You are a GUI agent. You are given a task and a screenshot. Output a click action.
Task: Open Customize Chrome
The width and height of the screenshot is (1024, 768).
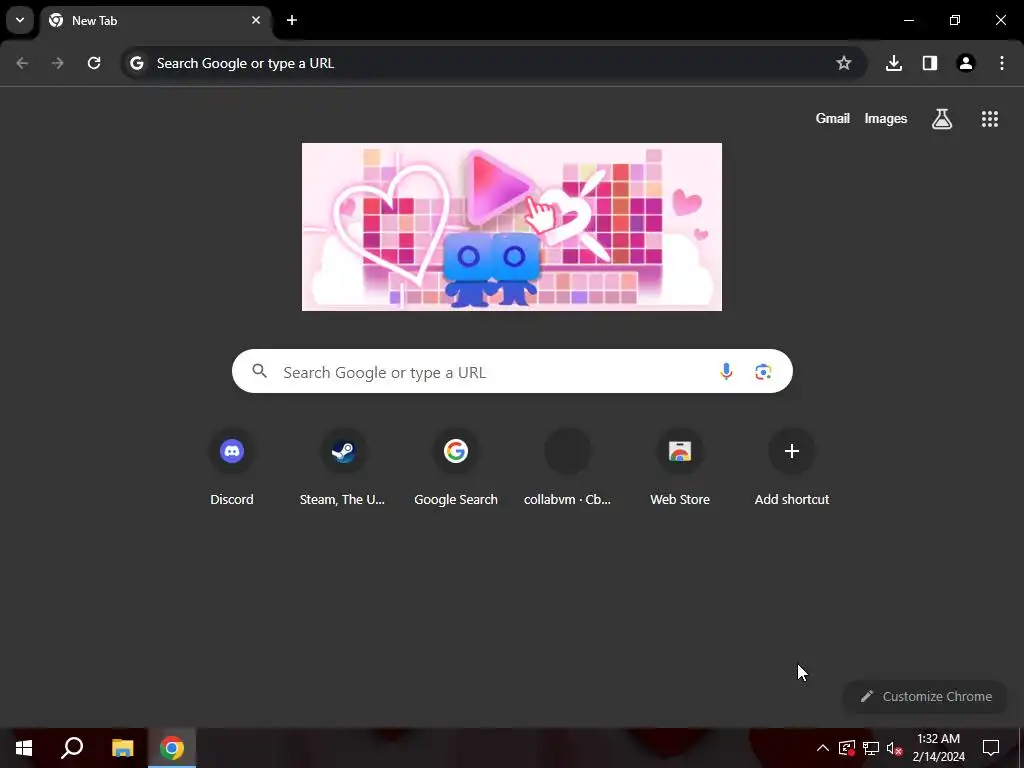[925, 696]
